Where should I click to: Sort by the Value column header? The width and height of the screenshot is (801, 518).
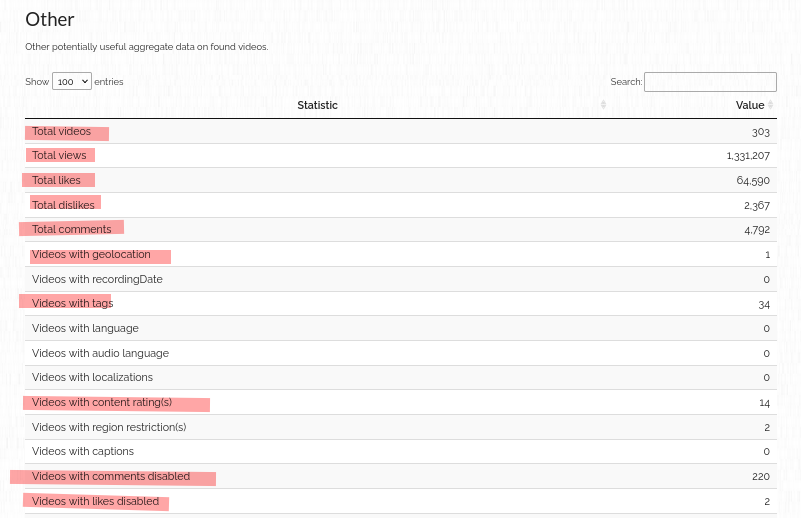[x=749, y=105]
